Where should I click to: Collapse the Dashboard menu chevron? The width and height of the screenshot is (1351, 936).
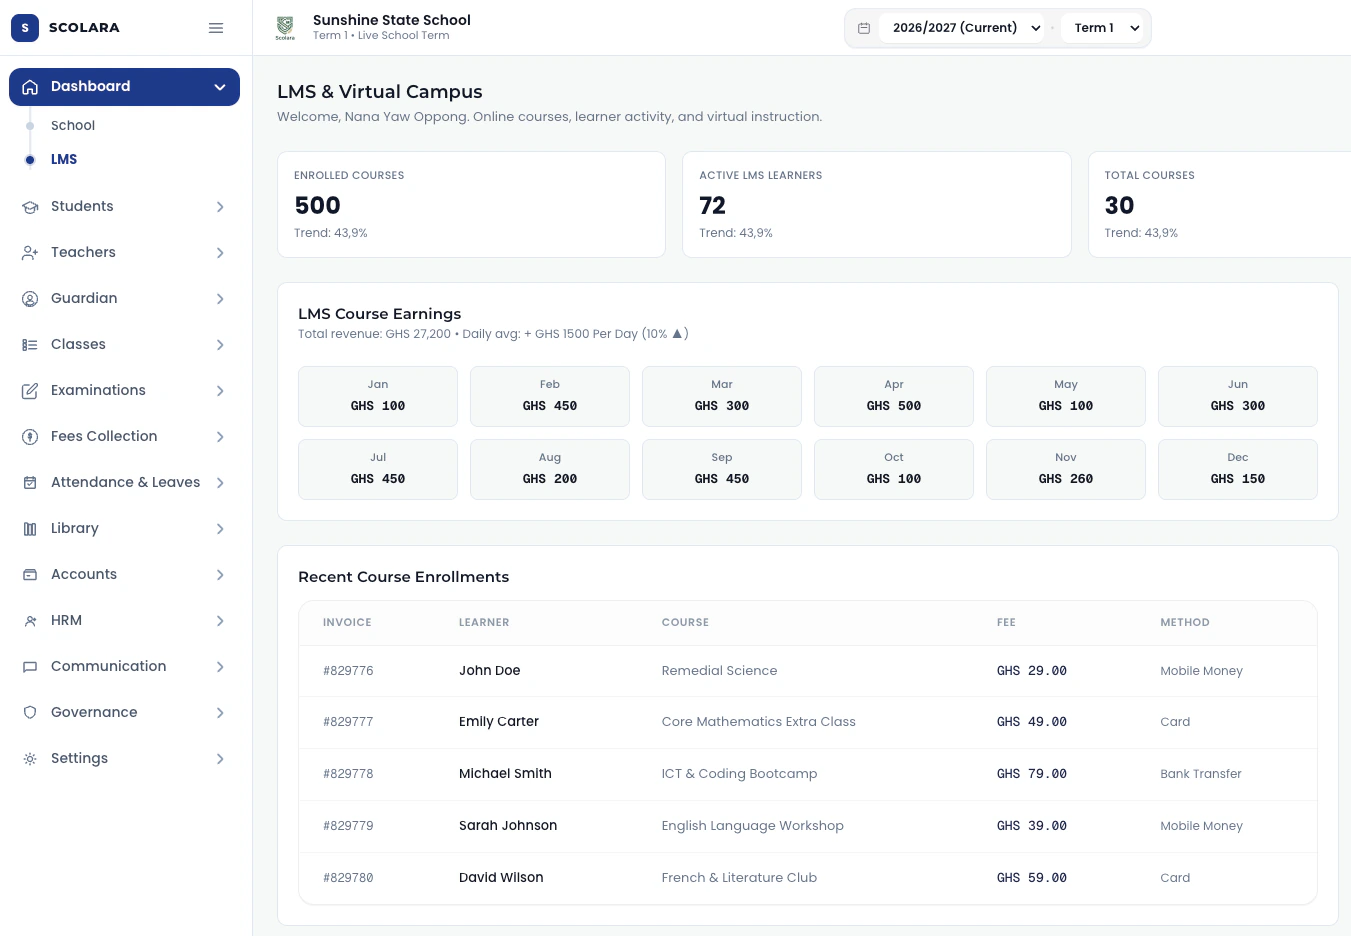click(220, 87)
